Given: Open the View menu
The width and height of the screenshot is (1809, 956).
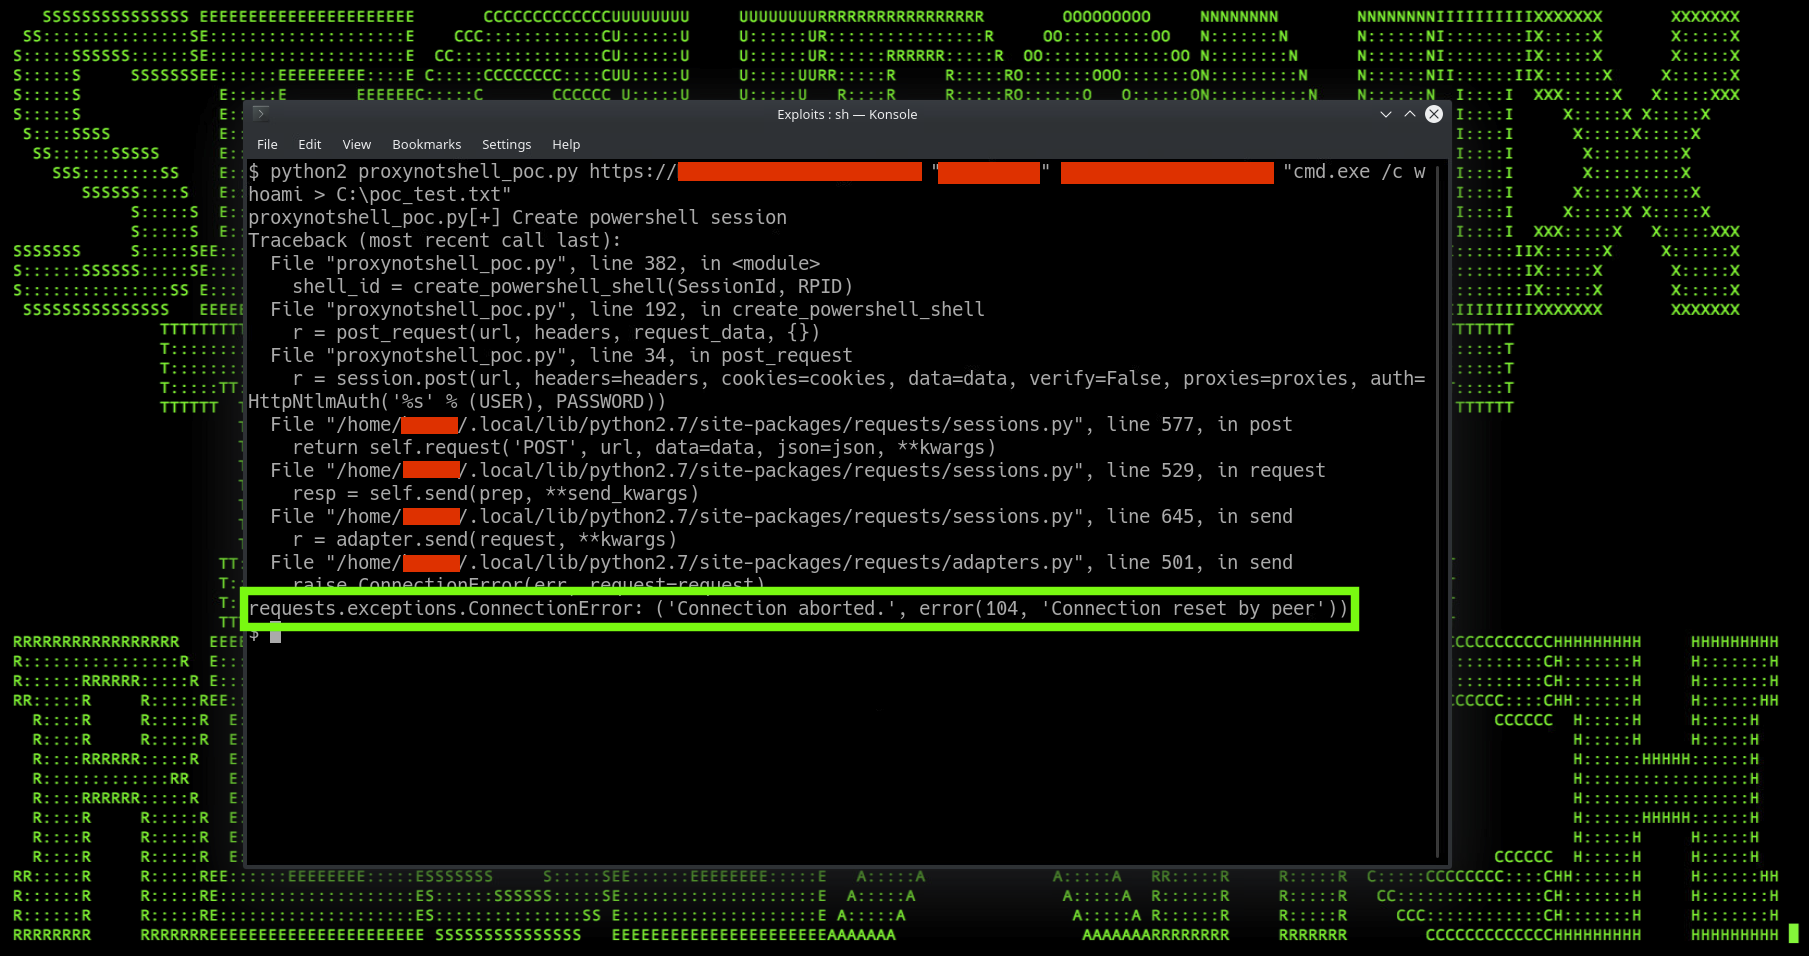Looking at the screenshot, I should coord(356,144).
